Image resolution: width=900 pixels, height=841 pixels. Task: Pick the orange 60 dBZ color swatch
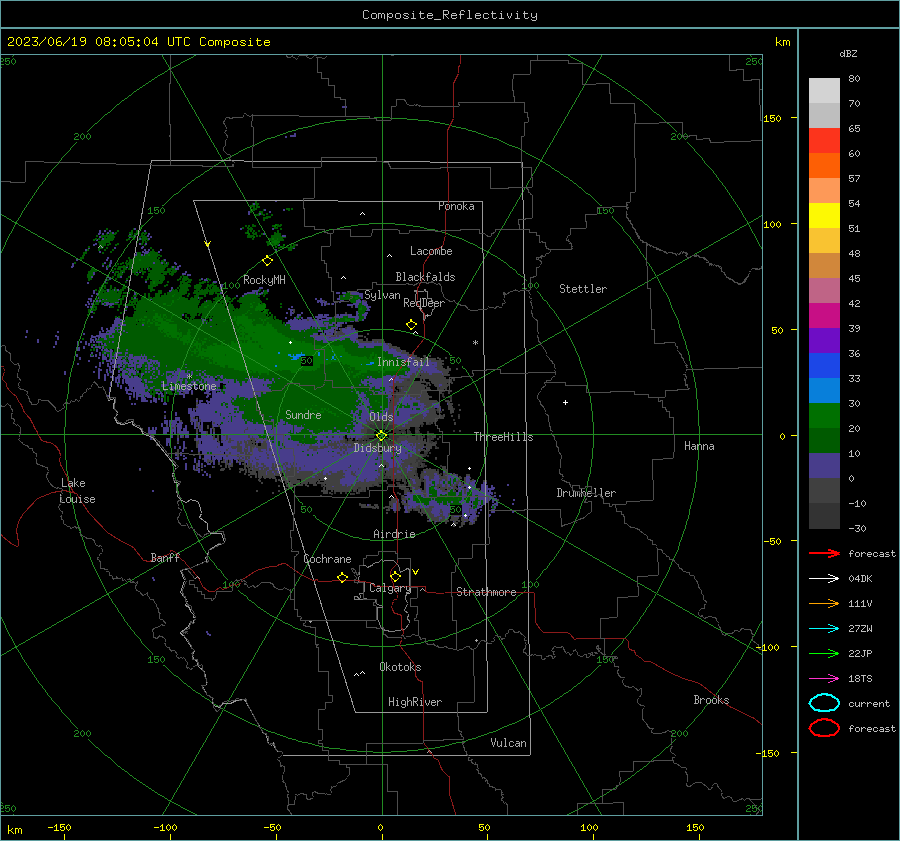pyautogui.click(x=824, y=165)
